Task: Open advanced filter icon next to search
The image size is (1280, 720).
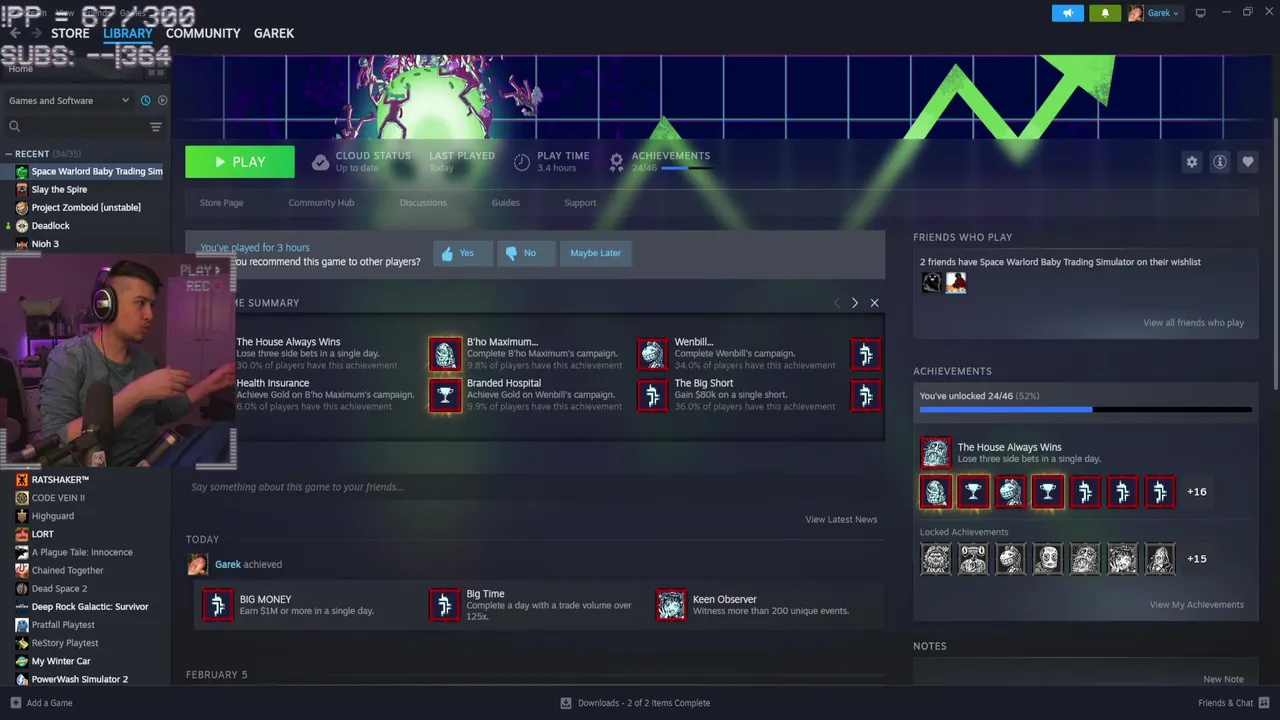Action: pos(155,127)
